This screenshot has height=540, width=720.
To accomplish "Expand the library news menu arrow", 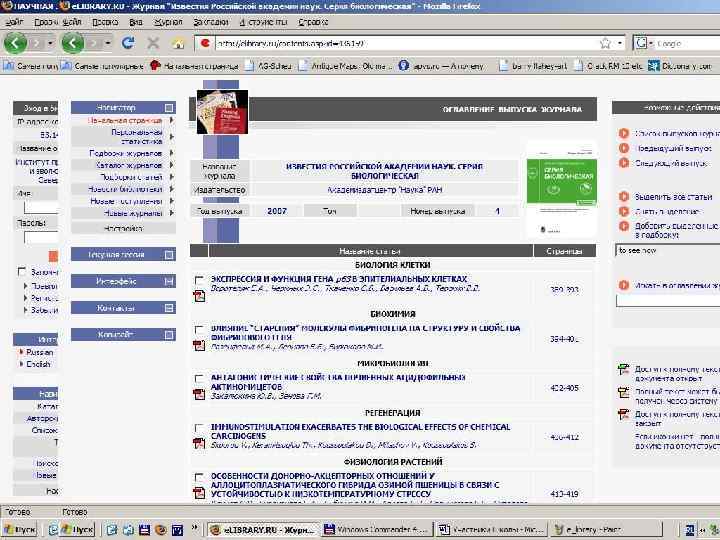I will (172, 189).
